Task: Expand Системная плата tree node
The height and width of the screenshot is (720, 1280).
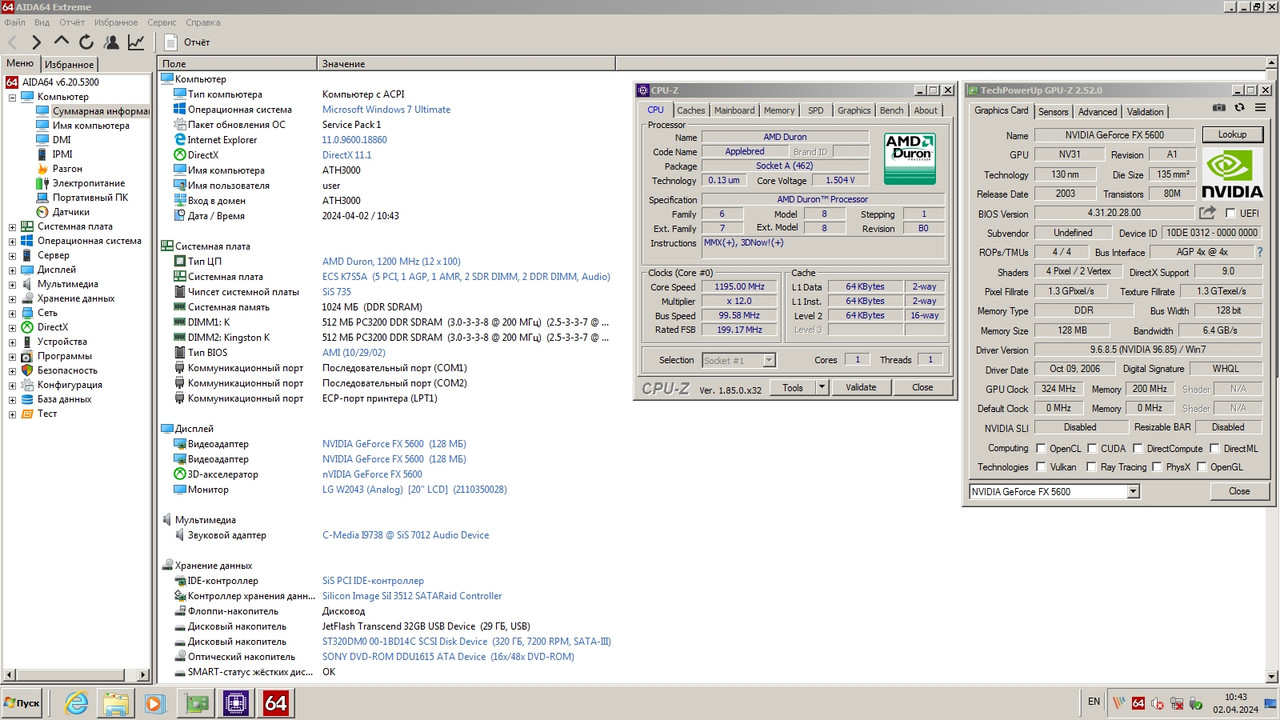Action: [x=12, y=227]
